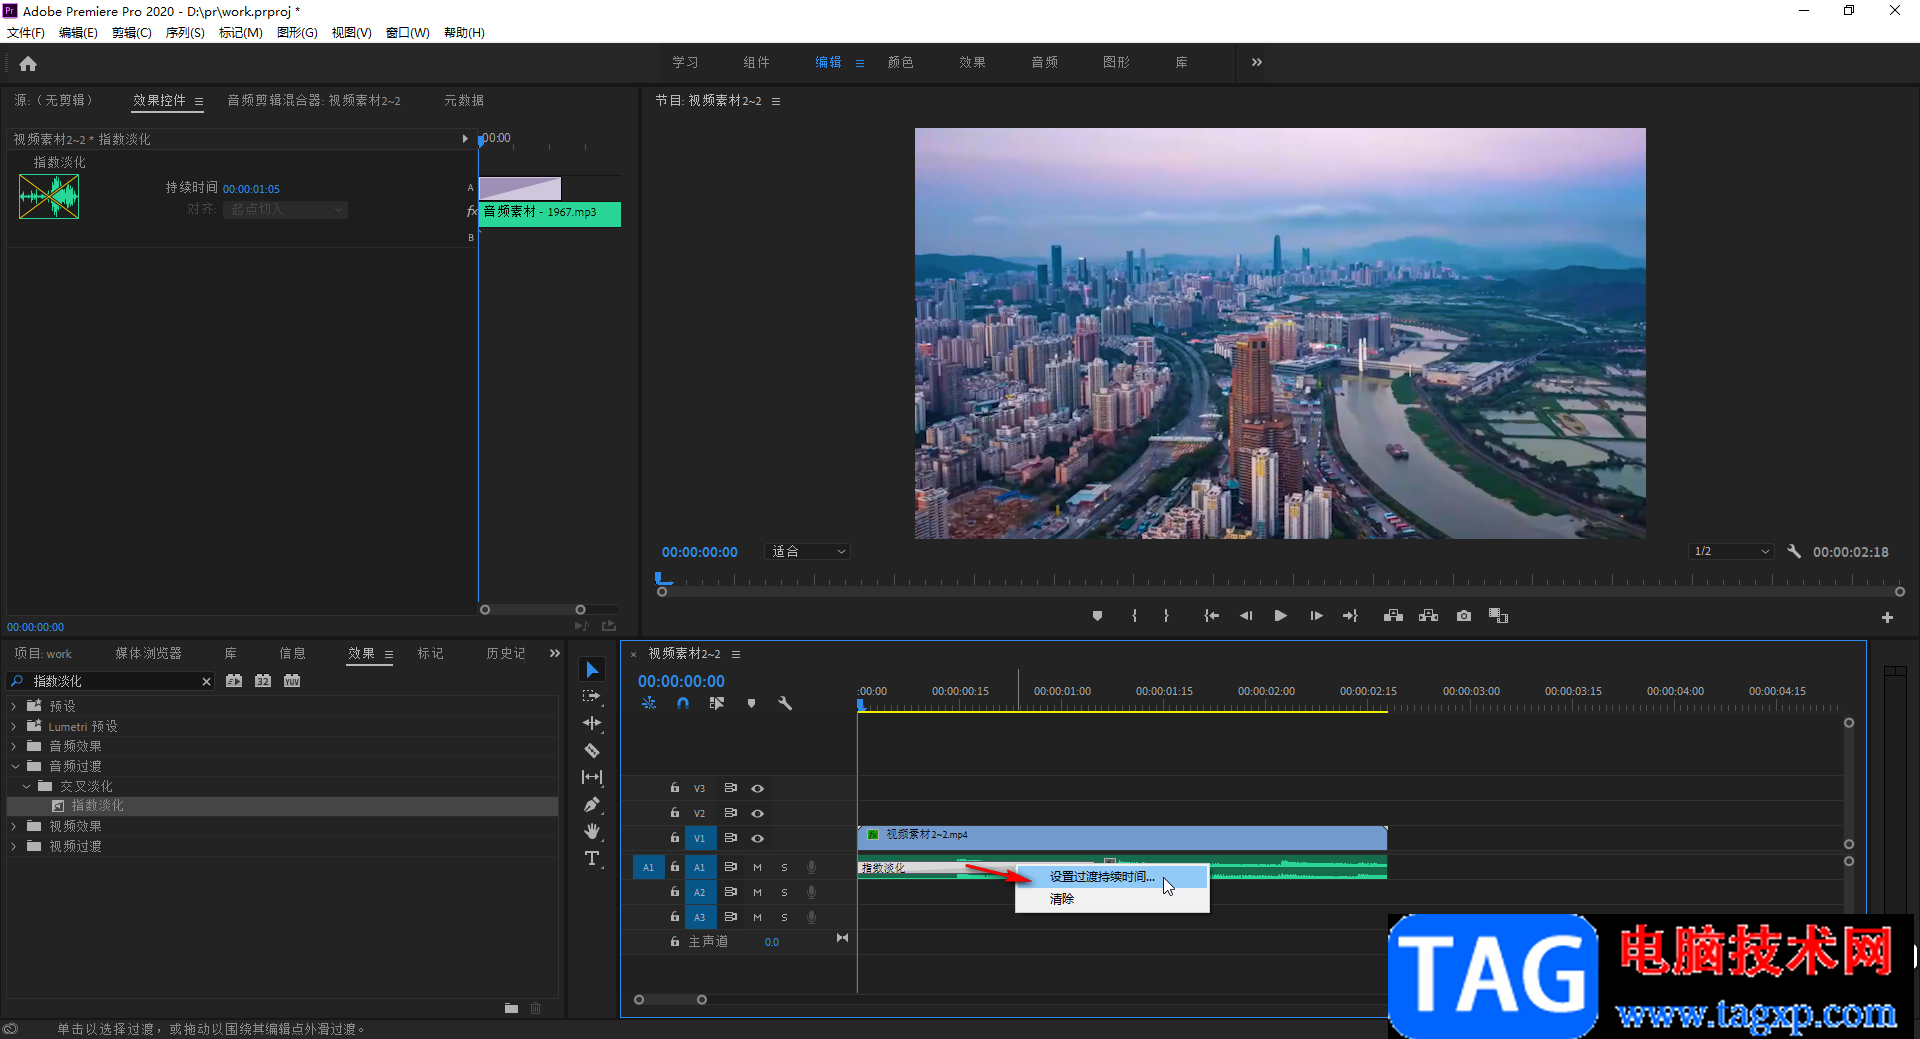Click program monitor Add Marker button
Screen dimensions: 1920x1039
pyautogui.click(x=1097, y=616)
